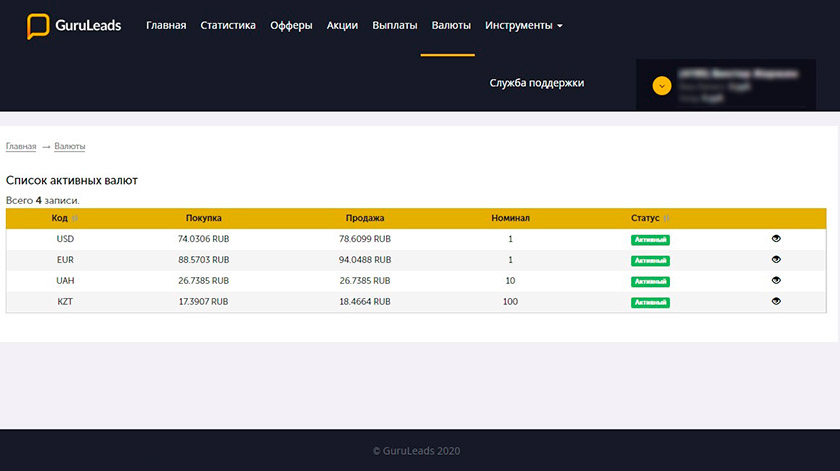Screen dimensions: 840x471
Task: Click the 88.5703 RUB purchase value
Action: [204, 259]
